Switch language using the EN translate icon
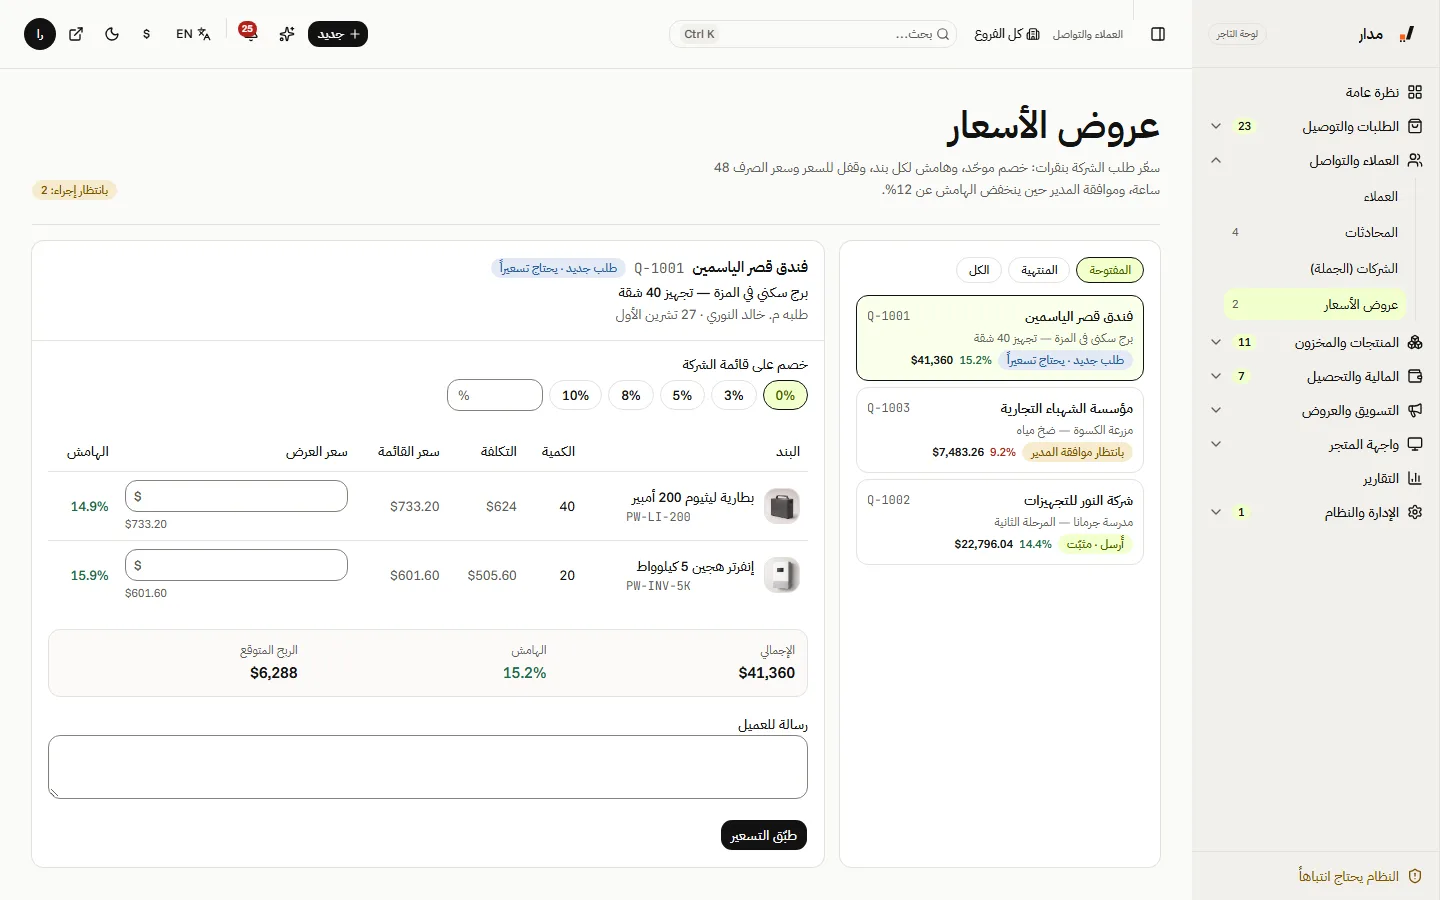This screenshot has width=1440, height=900. click(x=193, y=34)
